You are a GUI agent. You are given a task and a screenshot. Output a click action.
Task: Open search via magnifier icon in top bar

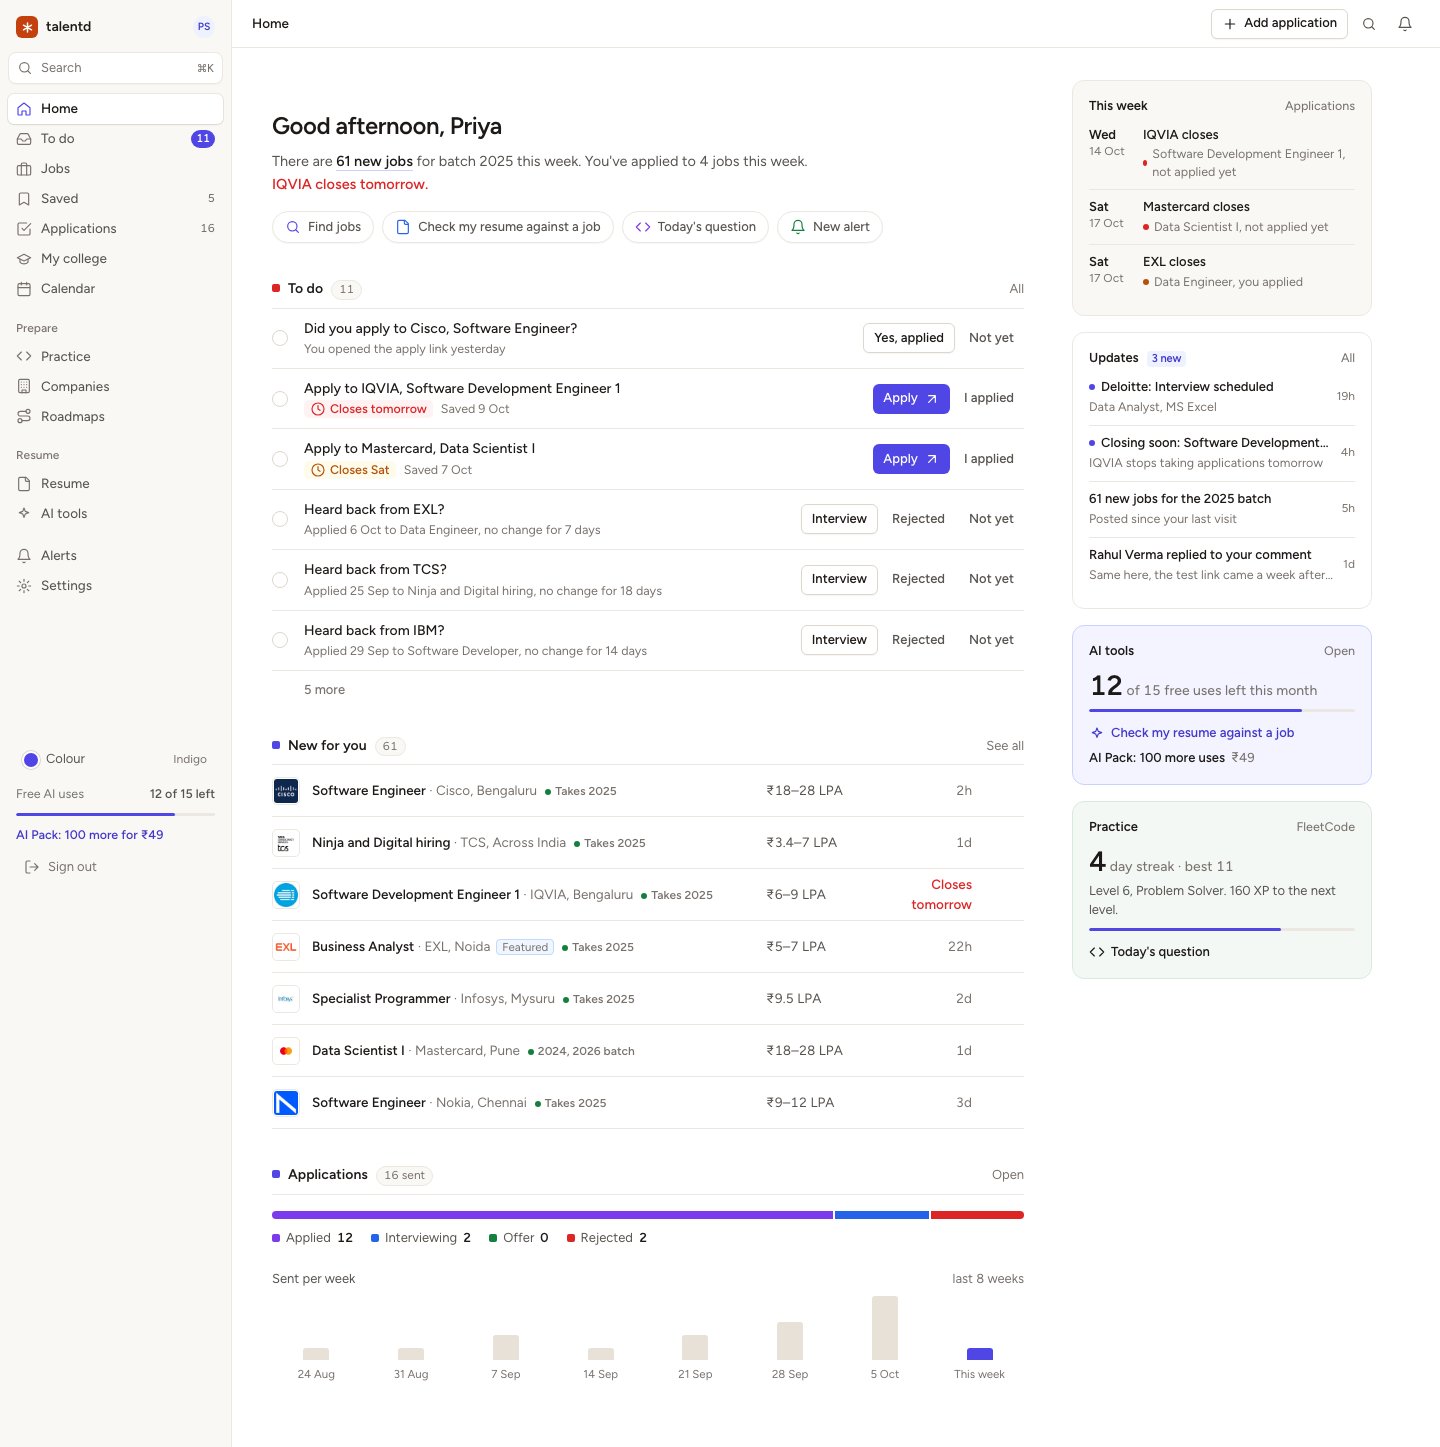pyautogui.click(x=1369, y=24)
